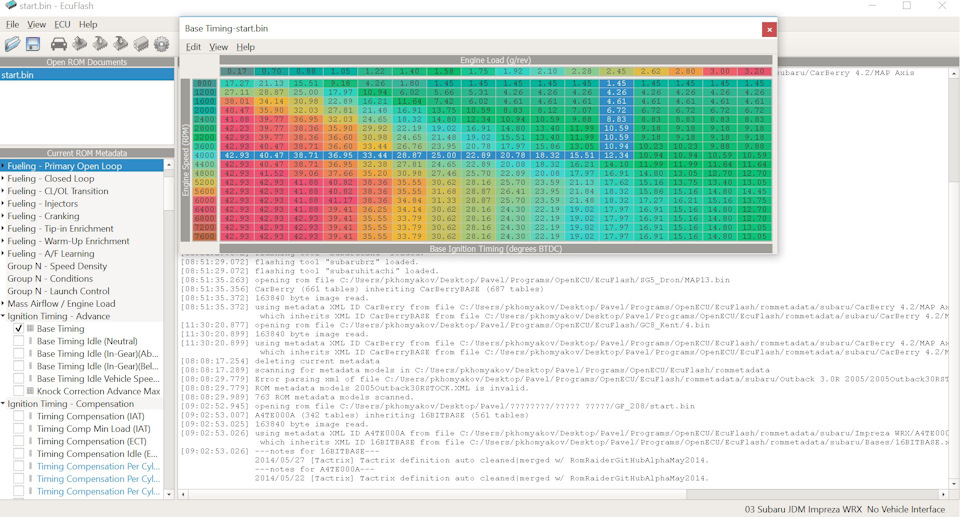This screenshot has height=517, width=960.
Task: Expand the Fueling - CL/OL Transition group
Action: click(x=3, y=191)
